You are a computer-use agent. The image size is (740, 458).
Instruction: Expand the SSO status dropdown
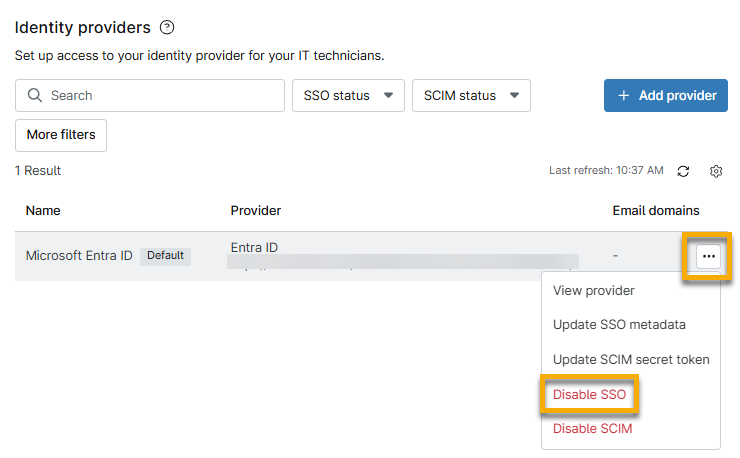click(x=348, y=95)
